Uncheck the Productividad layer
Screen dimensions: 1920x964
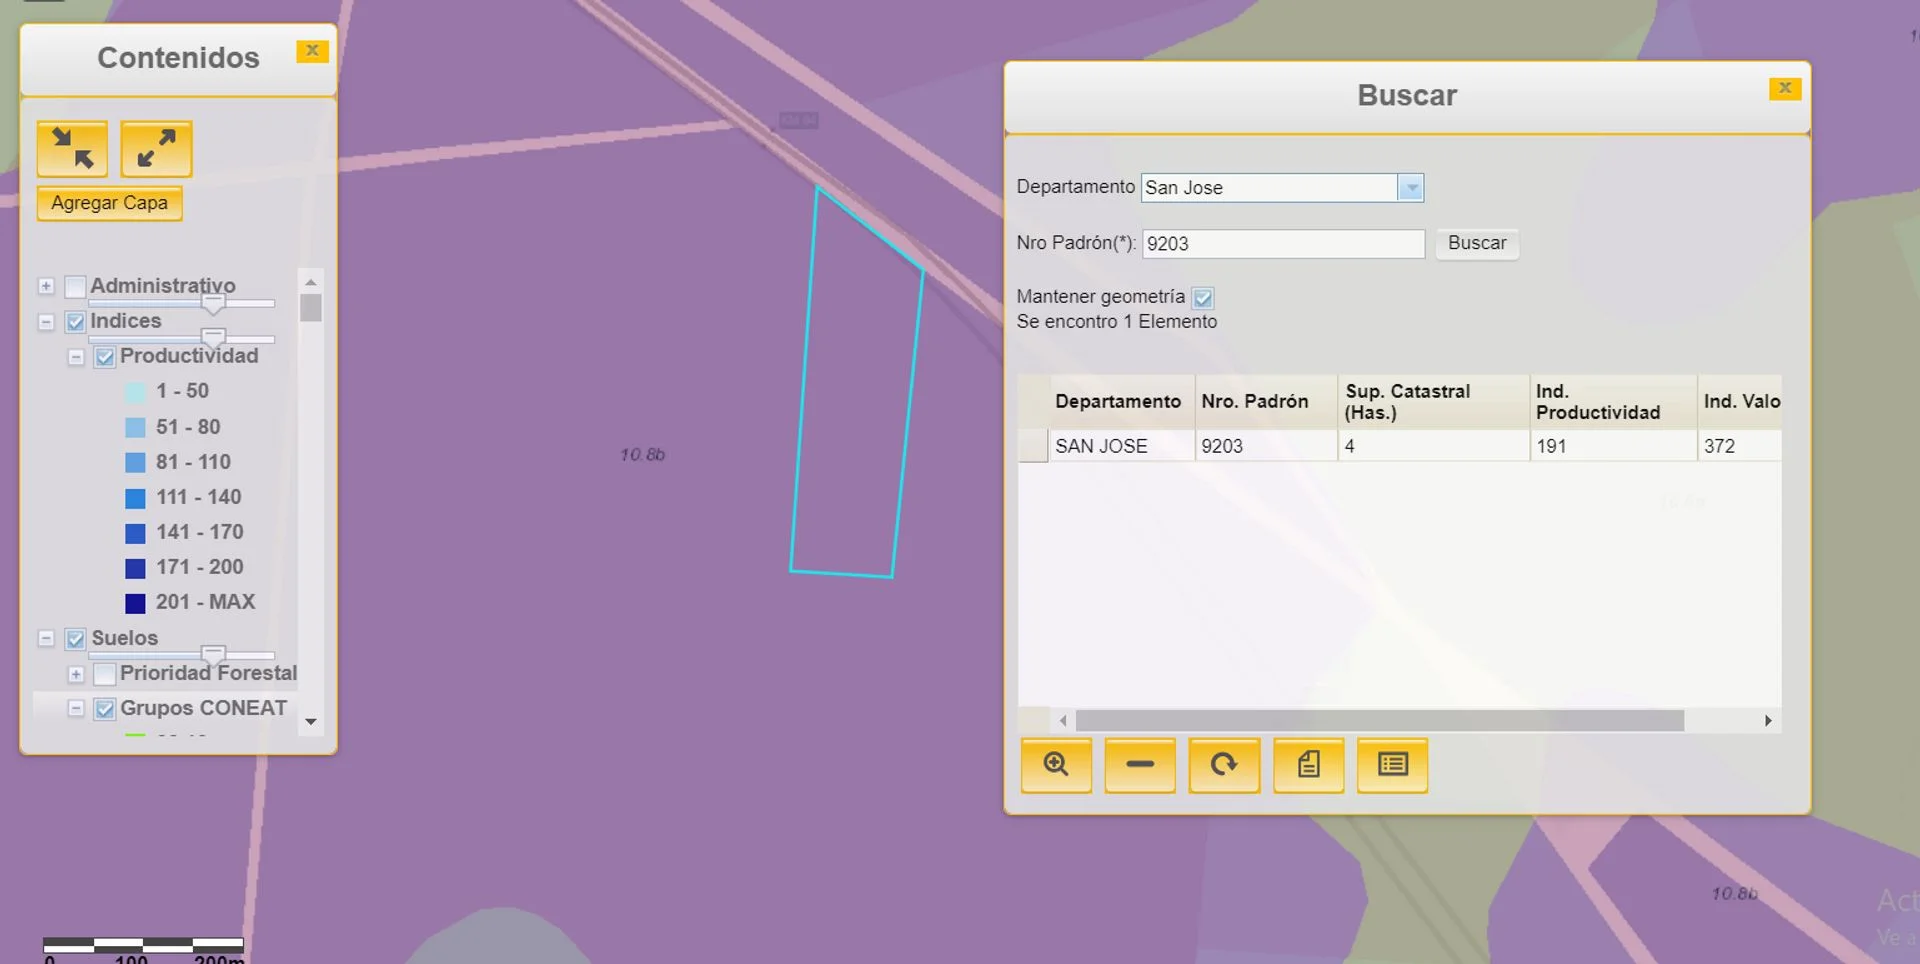click(x=105, y=357)
